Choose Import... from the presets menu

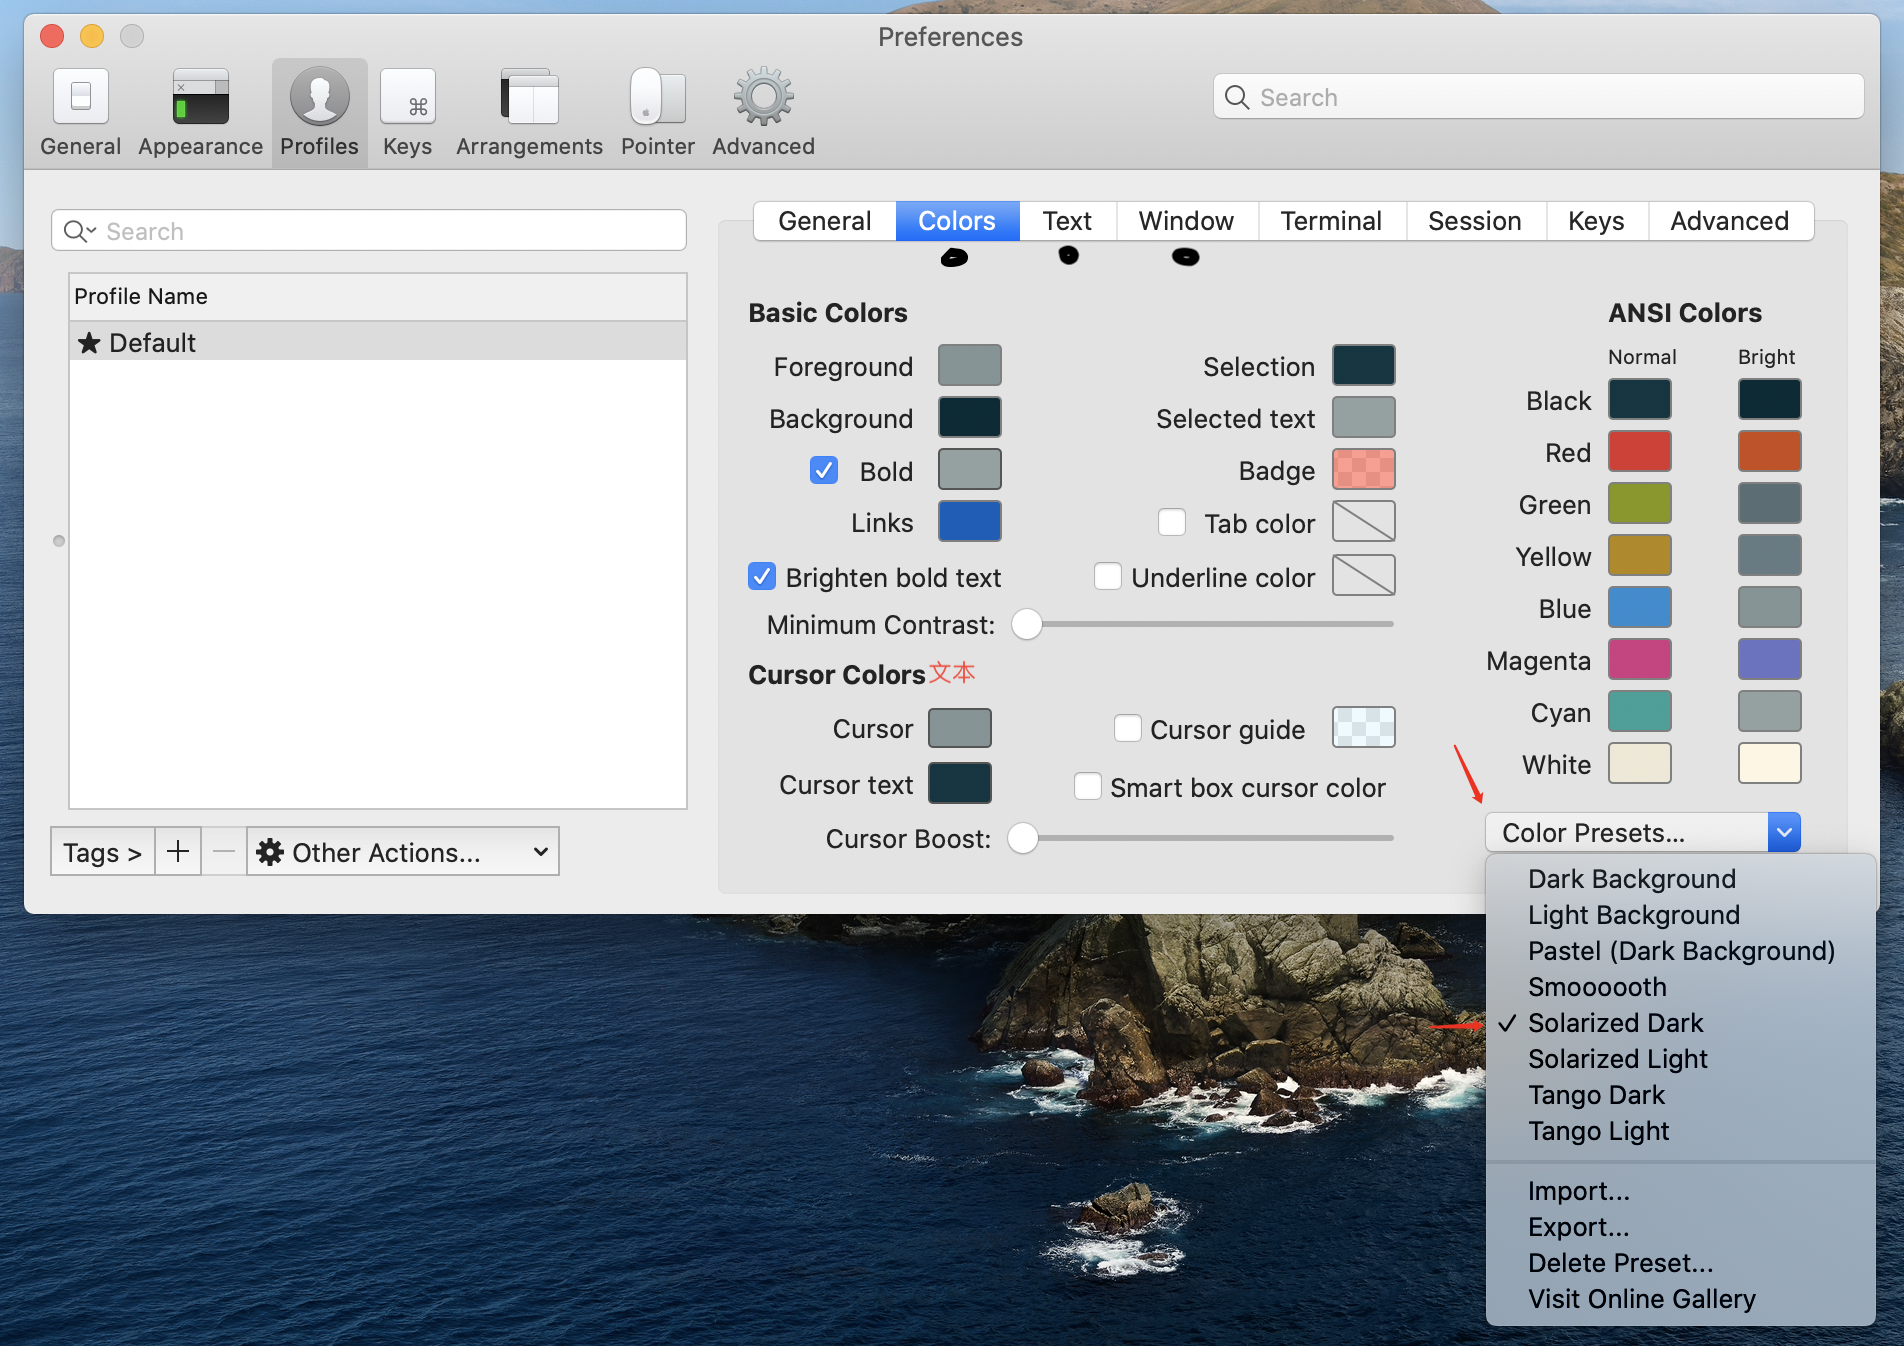coord(1578,1191)
